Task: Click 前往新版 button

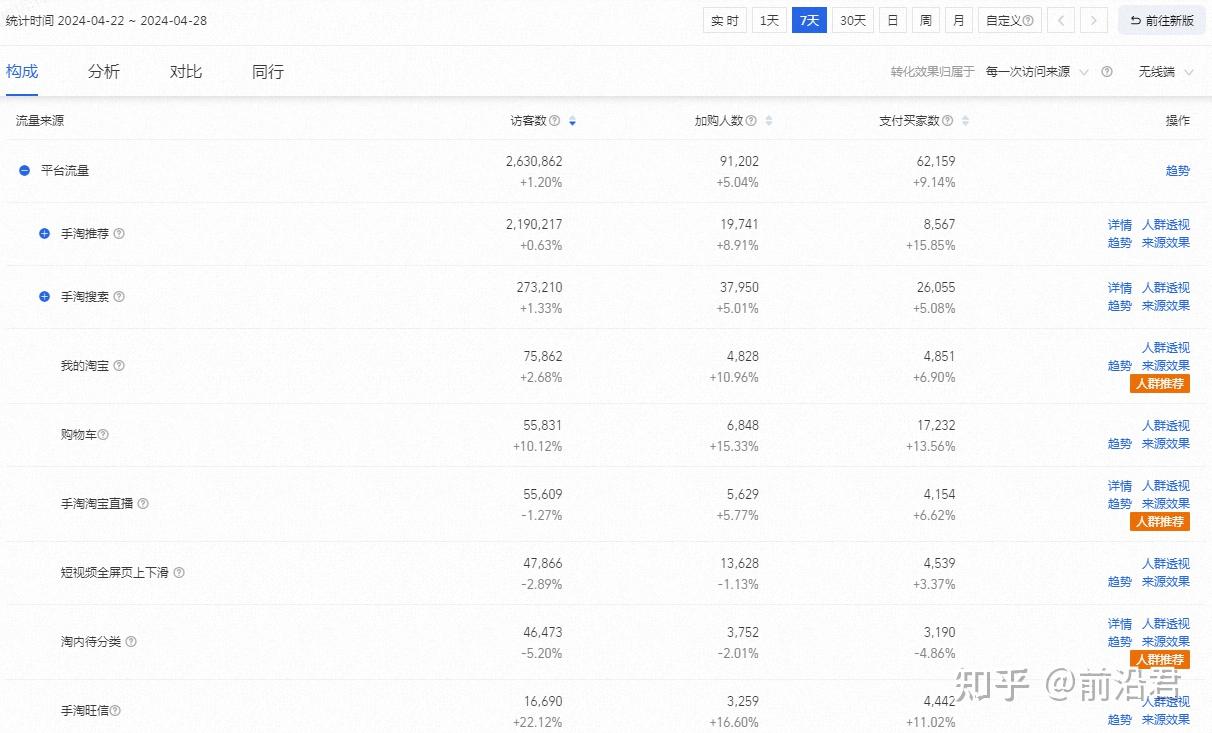Action: (x=1162, y=20)
